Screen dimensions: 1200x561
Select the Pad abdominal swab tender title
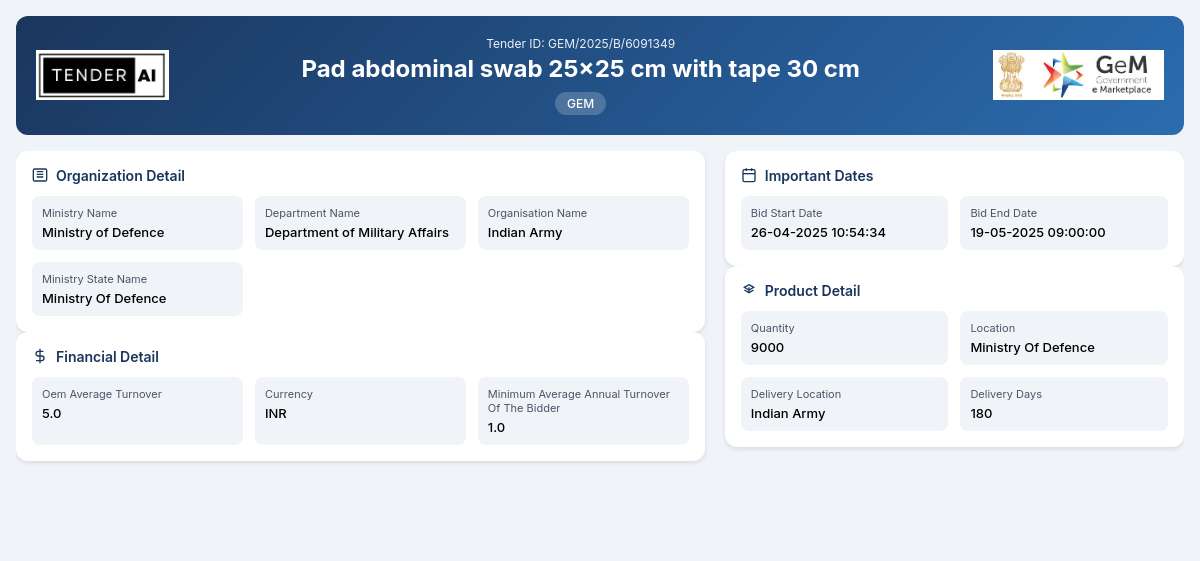(x=580, y=69)
